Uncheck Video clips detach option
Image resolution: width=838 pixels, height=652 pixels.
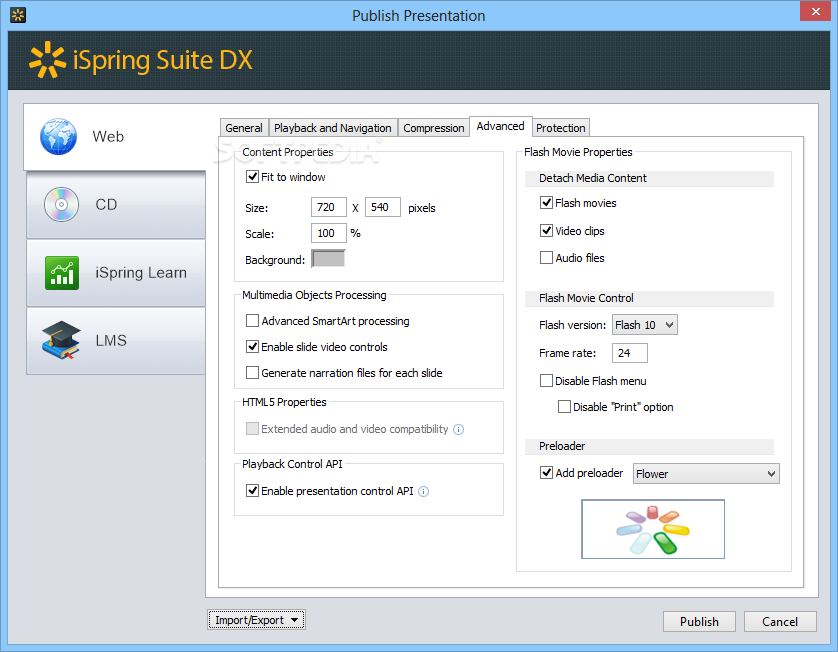point(546,230)
